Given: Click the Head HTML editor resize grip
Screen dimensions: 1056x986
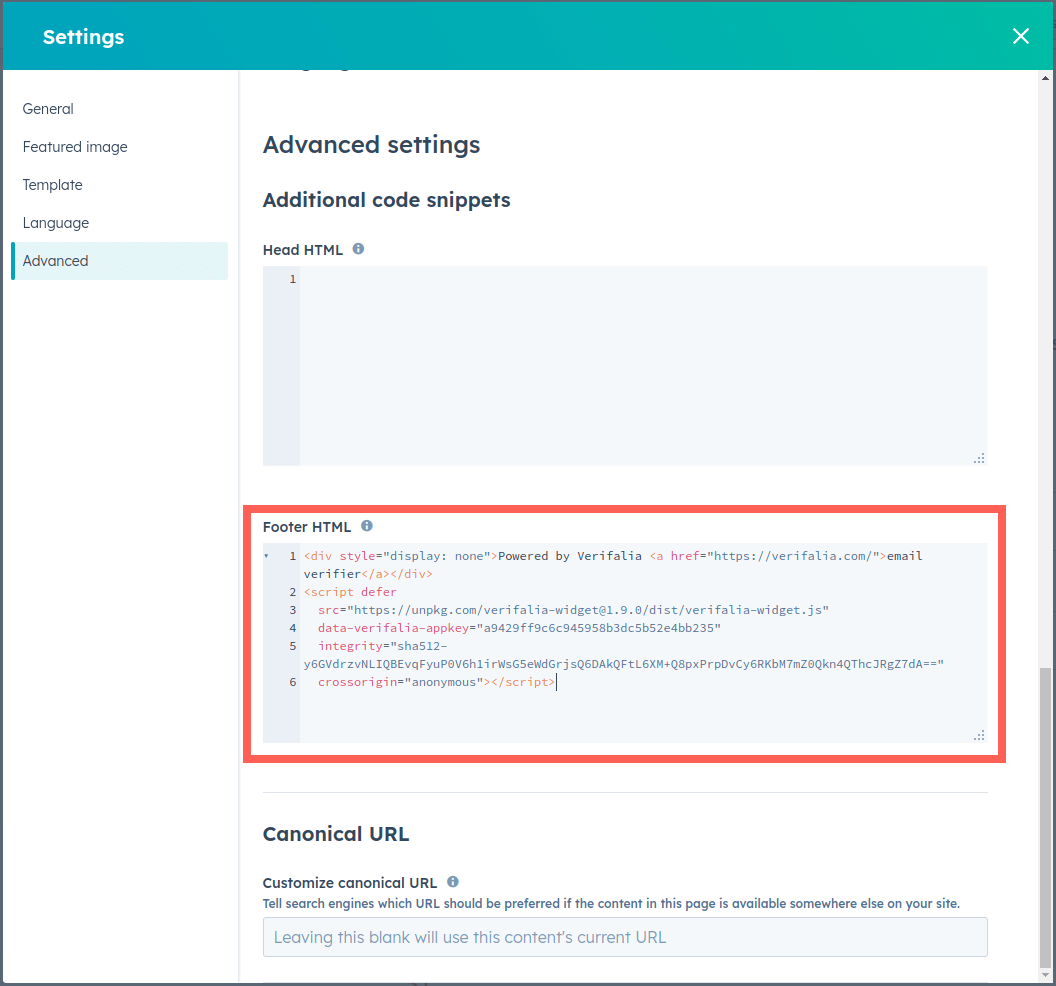Looking at the screenshot, I should click(979, 458).
